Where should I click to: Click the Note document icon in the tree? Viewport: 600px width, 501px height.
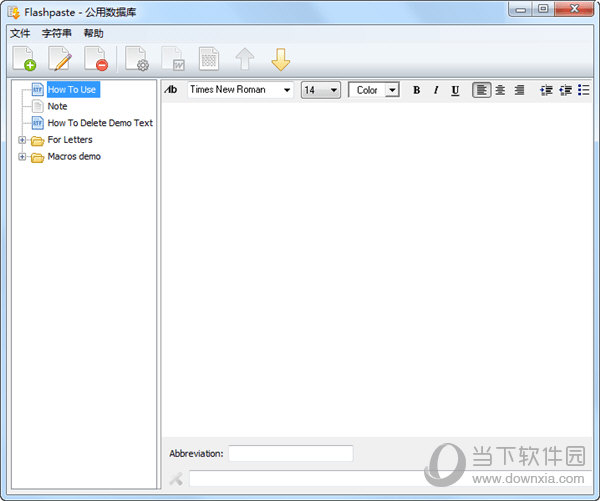(38, 106)
